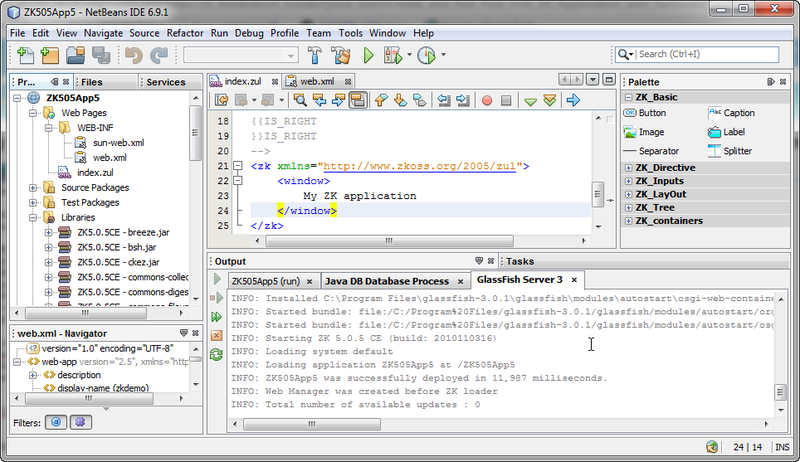Click the editor horizontal scrollbar thumb

point(389,241)
